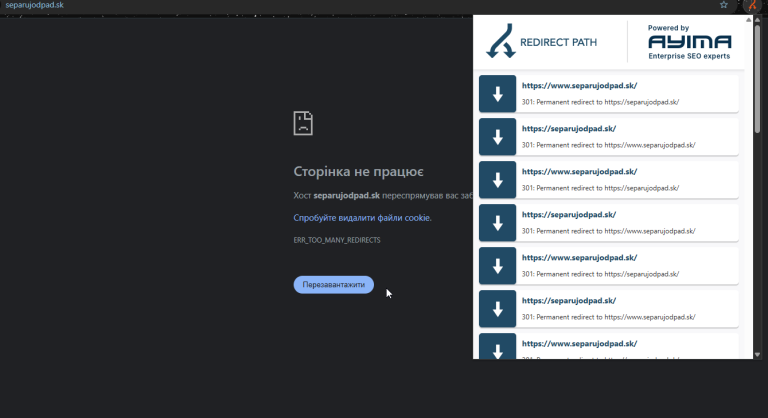
Task: Open the Спробуйте видалити файли cookie link
Action: [x=362, y=218]
